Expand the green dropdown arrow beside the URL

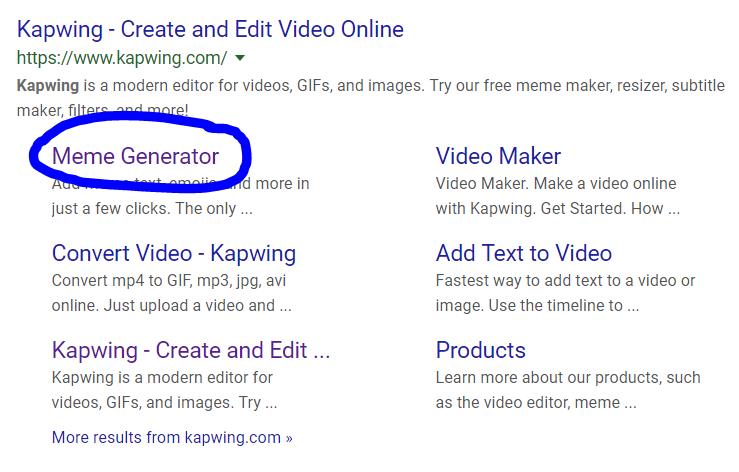240,58
